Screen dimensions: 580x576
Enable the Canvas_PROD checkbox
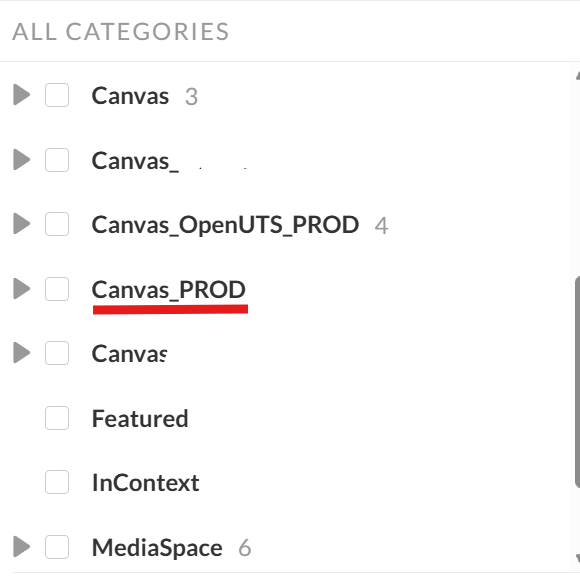click(x=57, y=289)
